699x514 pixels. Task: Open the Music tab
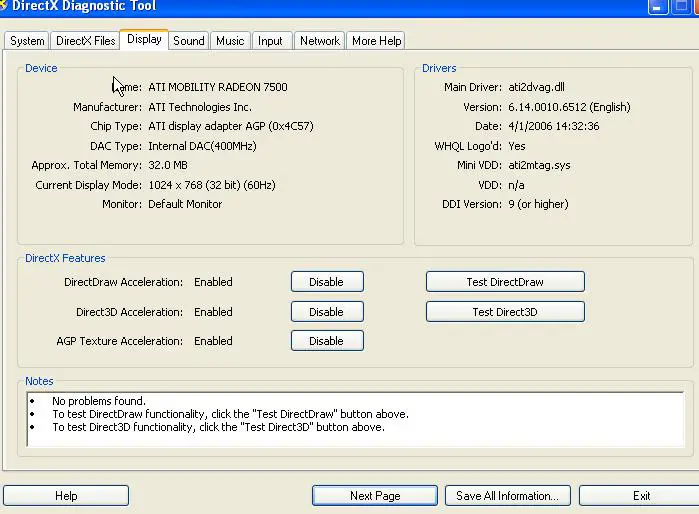click(x=230, y=41)
